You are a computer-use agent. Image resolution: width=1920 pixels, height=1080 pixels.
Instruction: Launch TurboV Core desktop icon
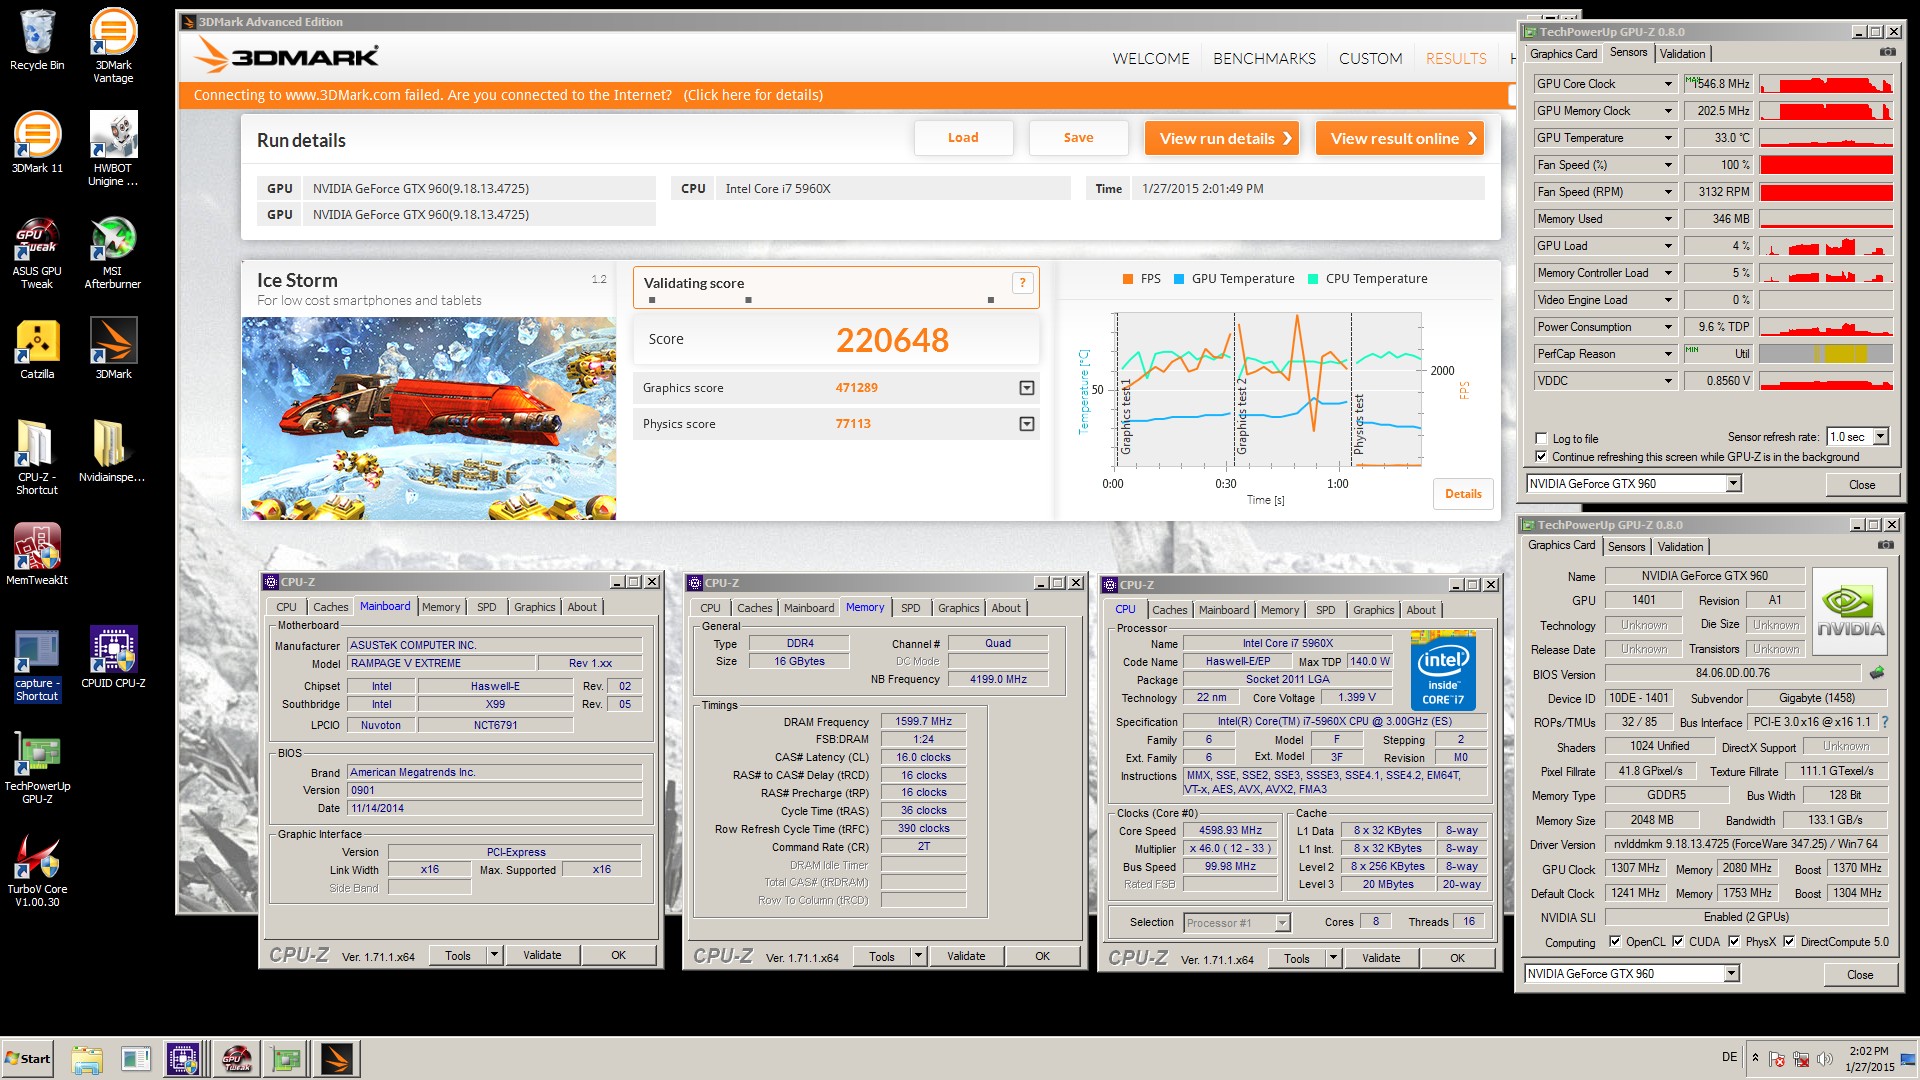coord(37,871)
